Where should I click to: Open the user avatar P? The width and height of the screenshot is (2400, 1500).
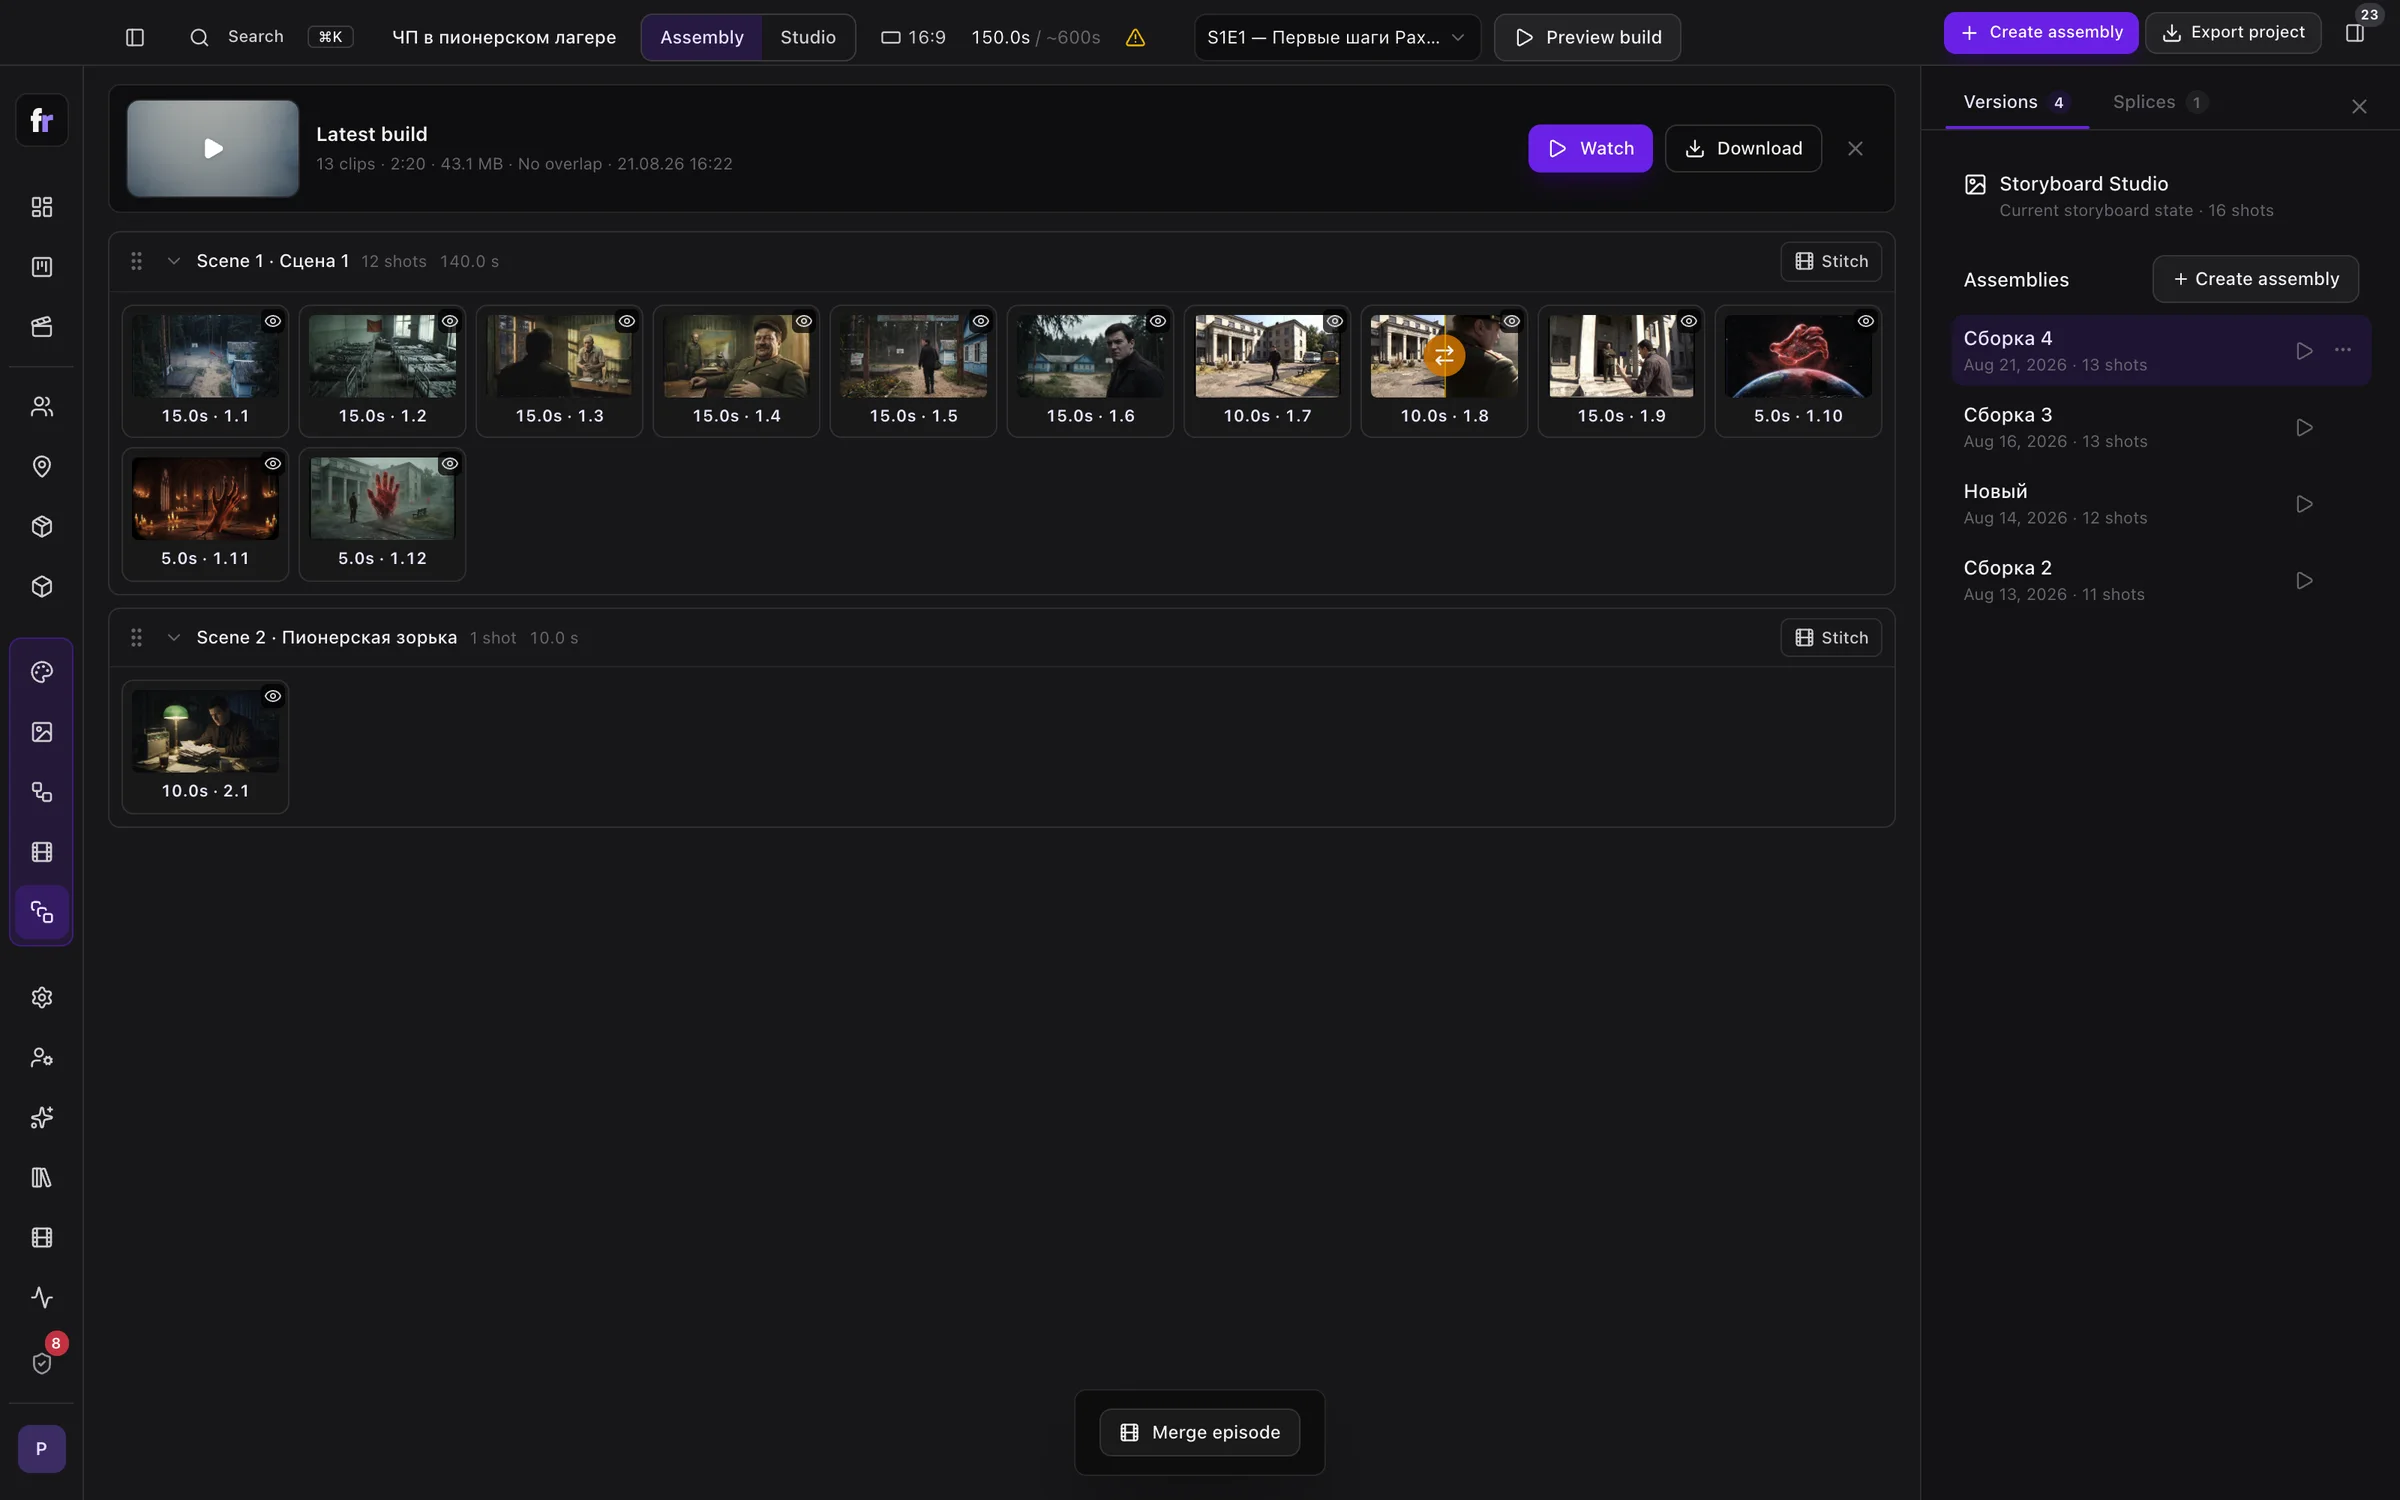42,1449
